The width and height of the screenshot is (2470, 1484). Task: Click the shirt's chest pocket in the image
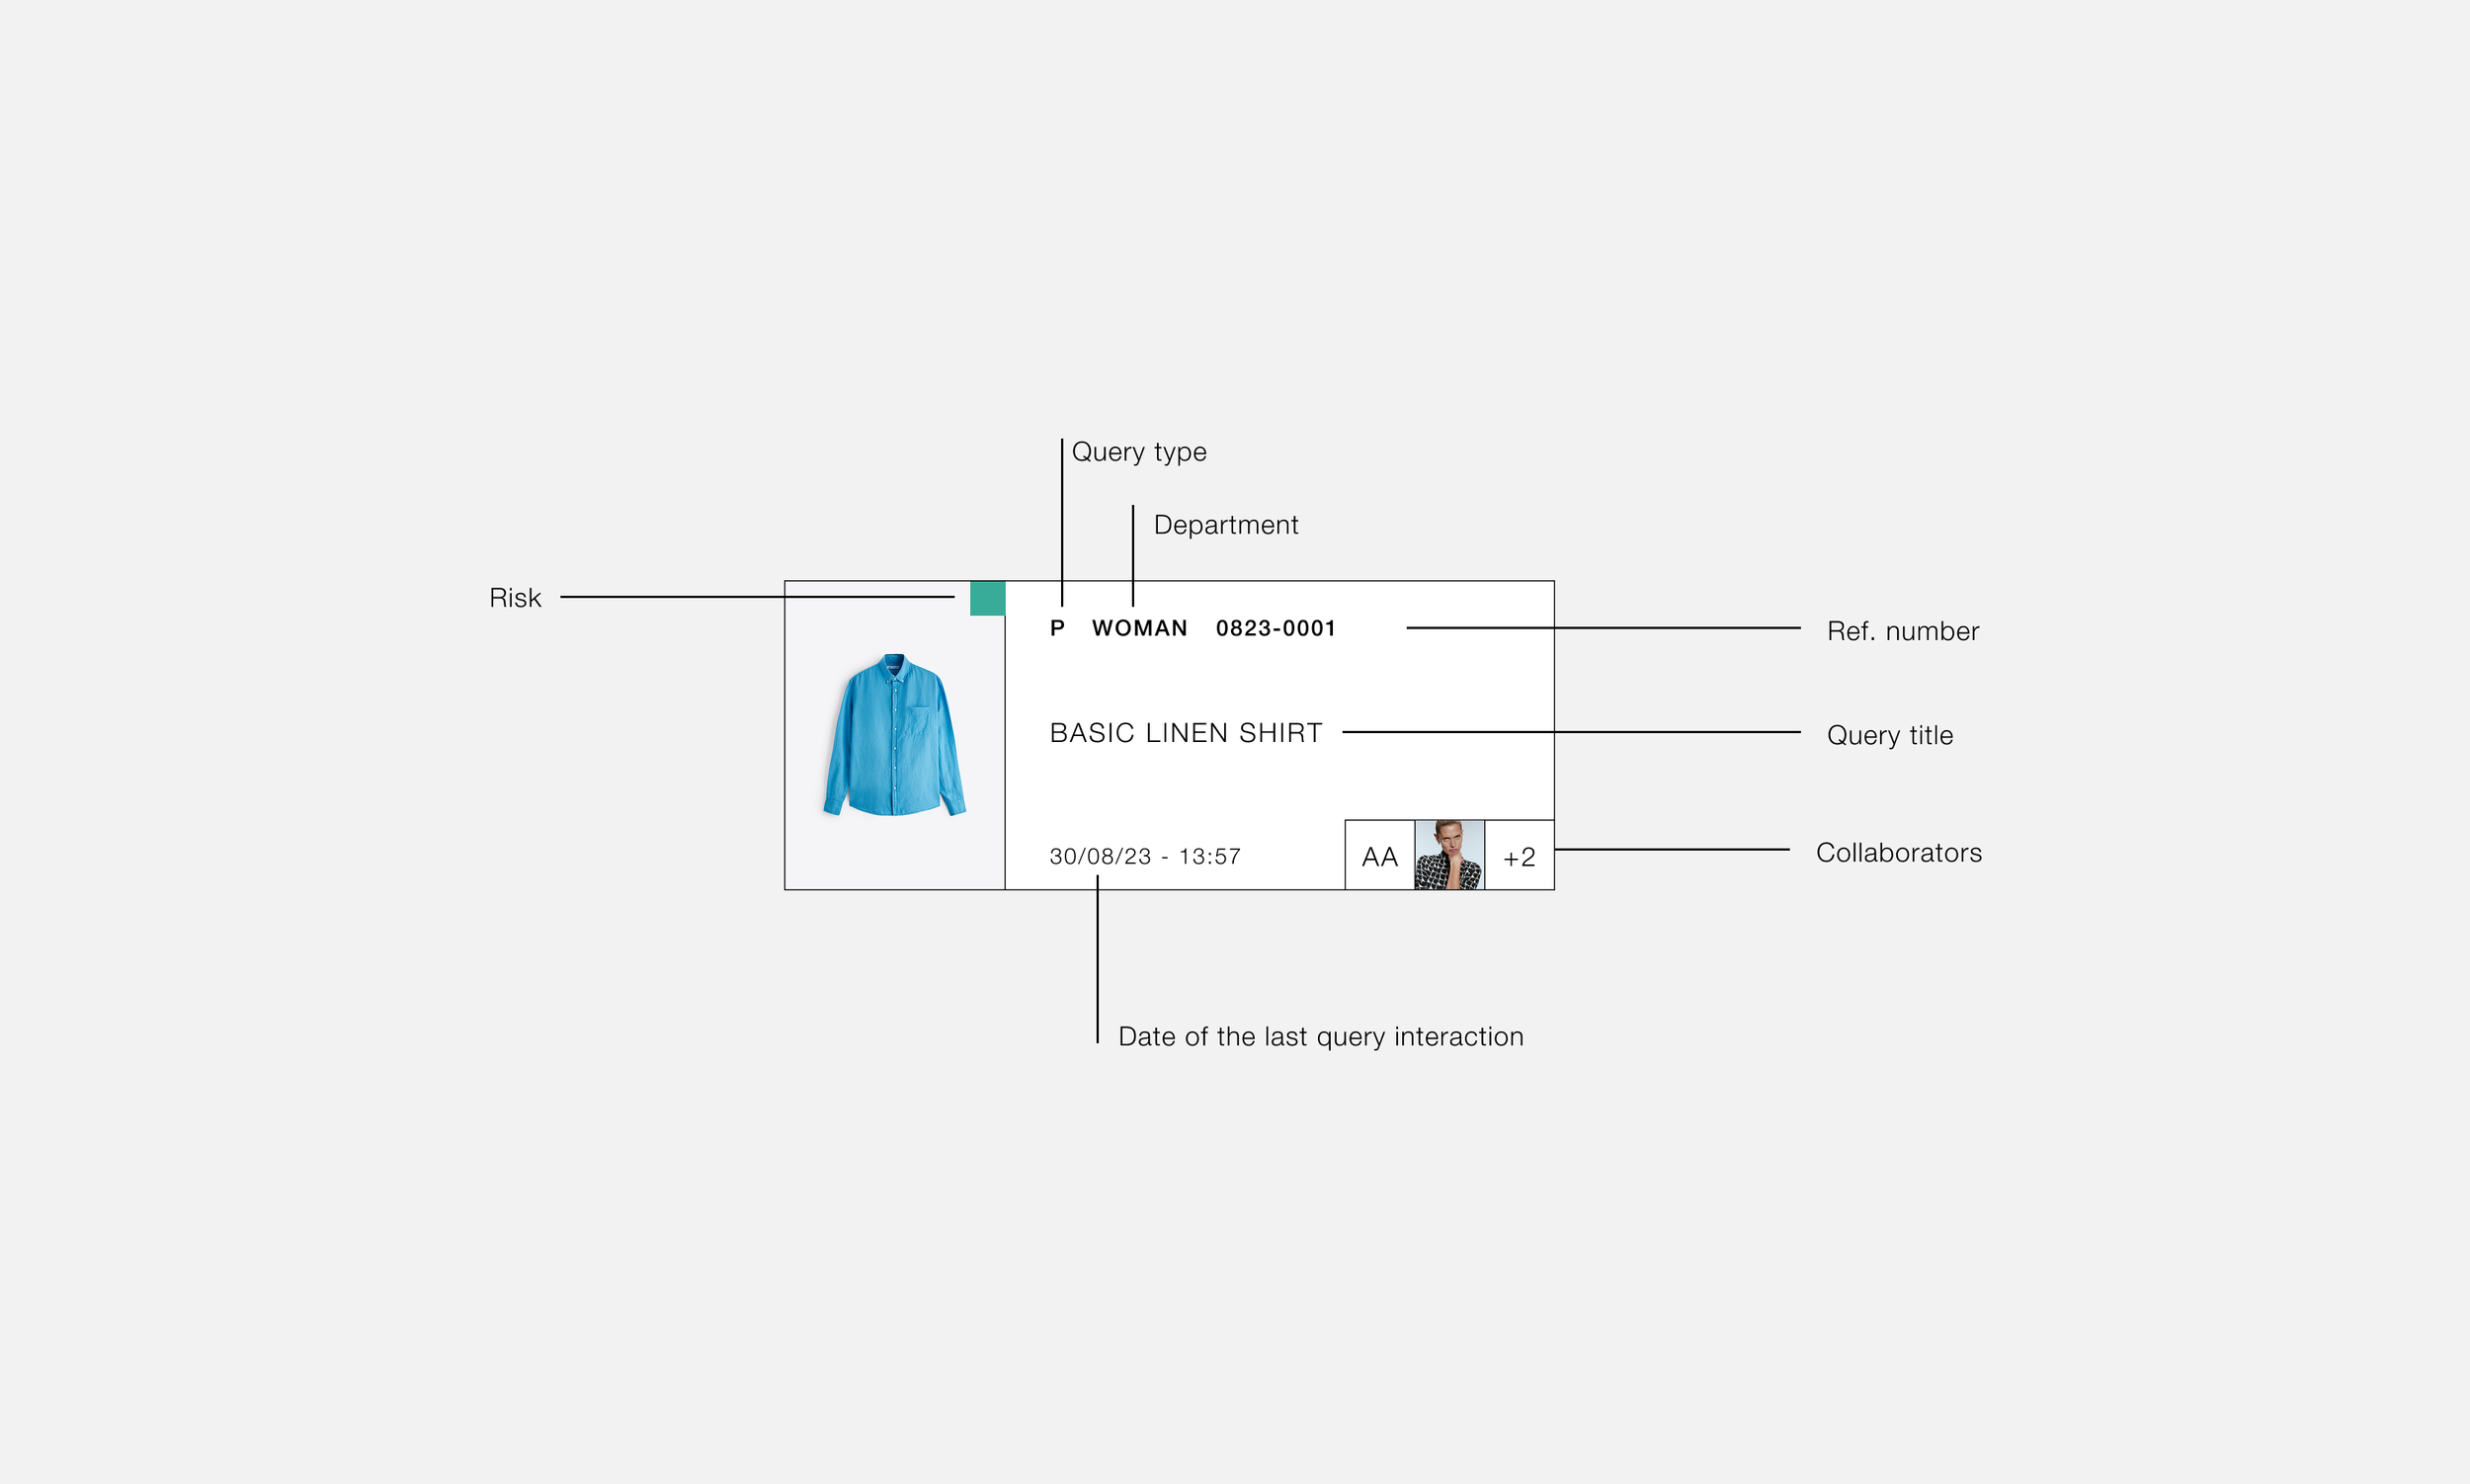919,722
